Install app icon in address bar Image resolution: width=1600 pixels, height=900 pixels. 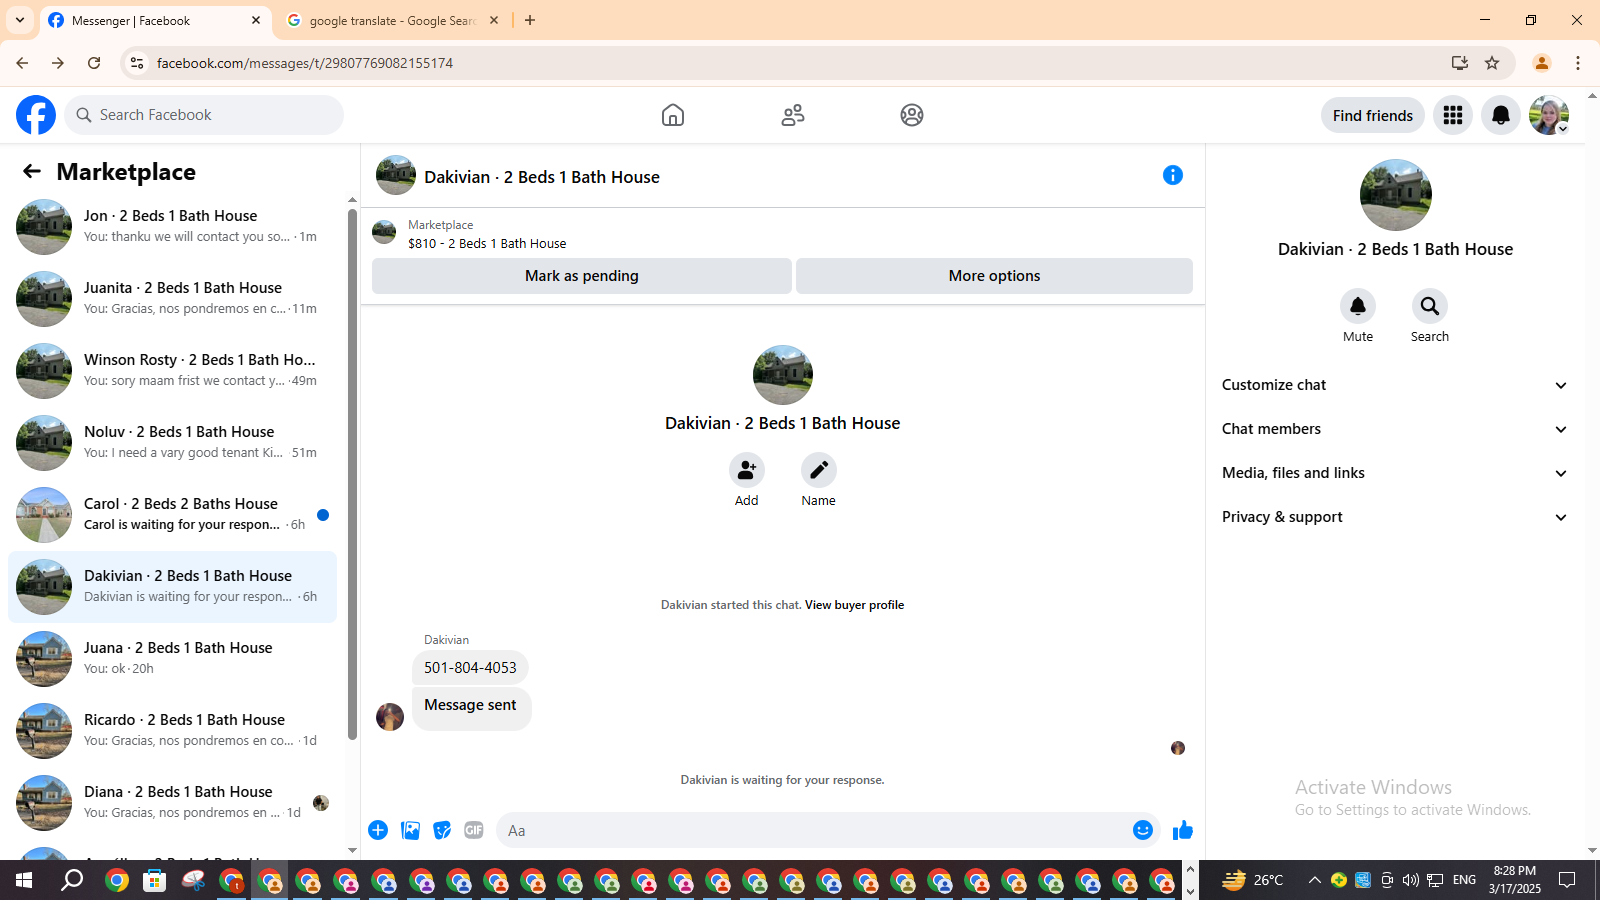point(1460,63)
